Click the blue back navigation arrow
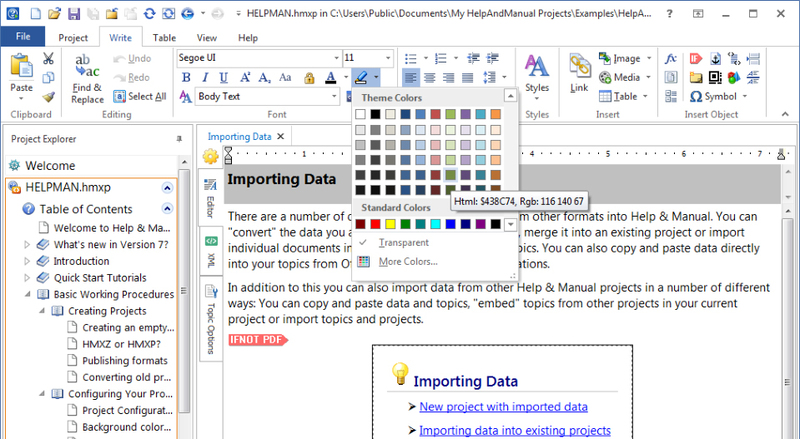This screenshot has height=439, width=800. [187, 14]
